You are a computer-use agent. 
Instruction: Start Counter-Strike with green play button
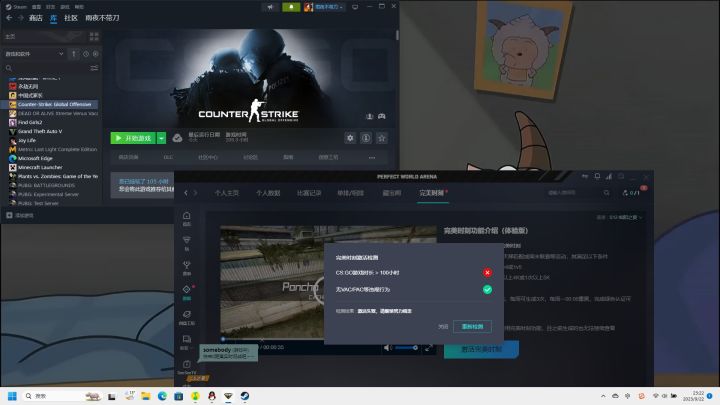coord(133,138)
